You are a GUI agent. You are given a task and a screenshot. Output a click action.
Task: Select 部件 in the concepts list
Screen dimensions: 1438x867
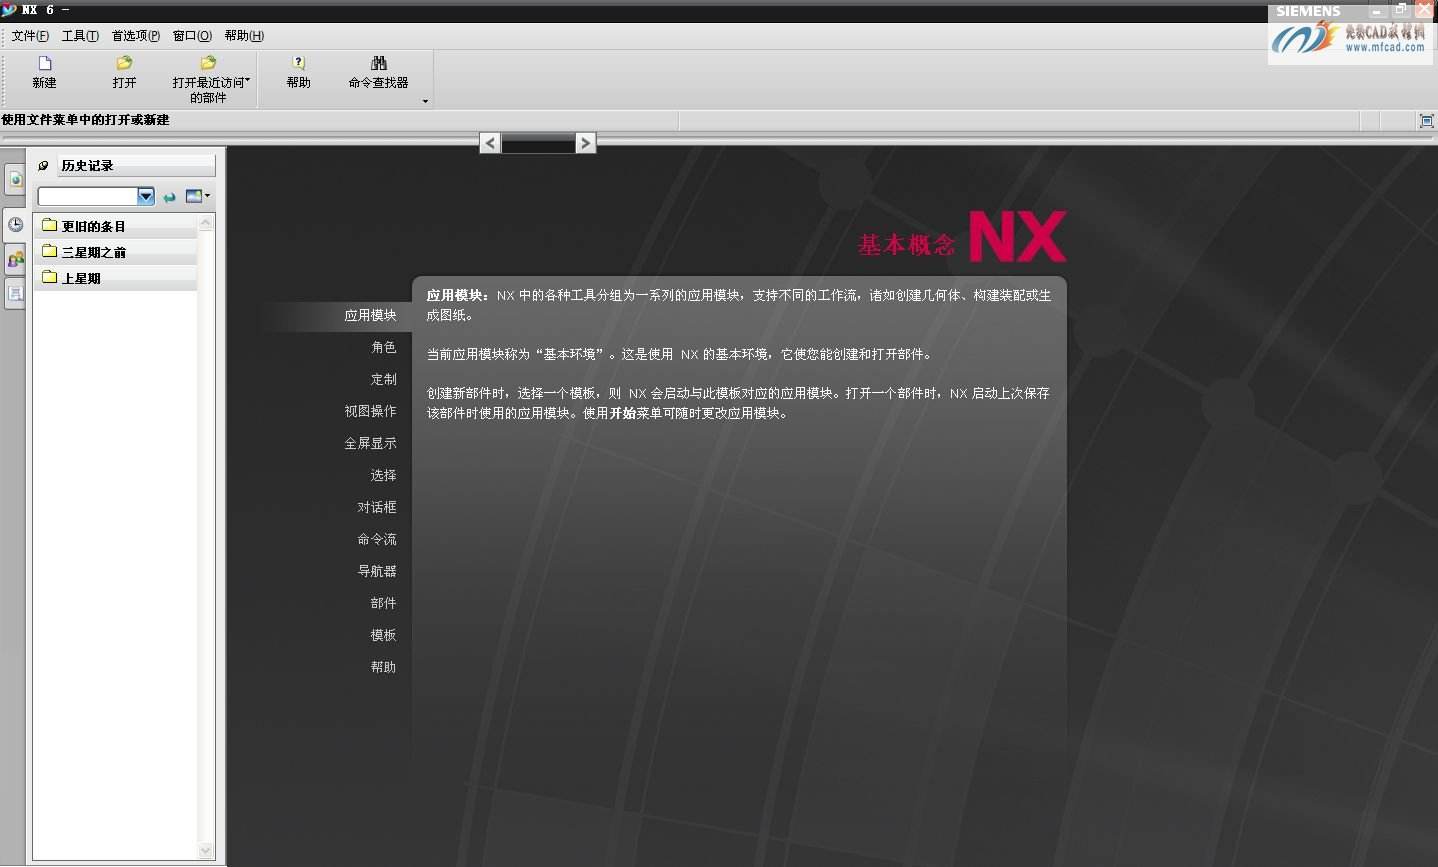coord(383,603)
